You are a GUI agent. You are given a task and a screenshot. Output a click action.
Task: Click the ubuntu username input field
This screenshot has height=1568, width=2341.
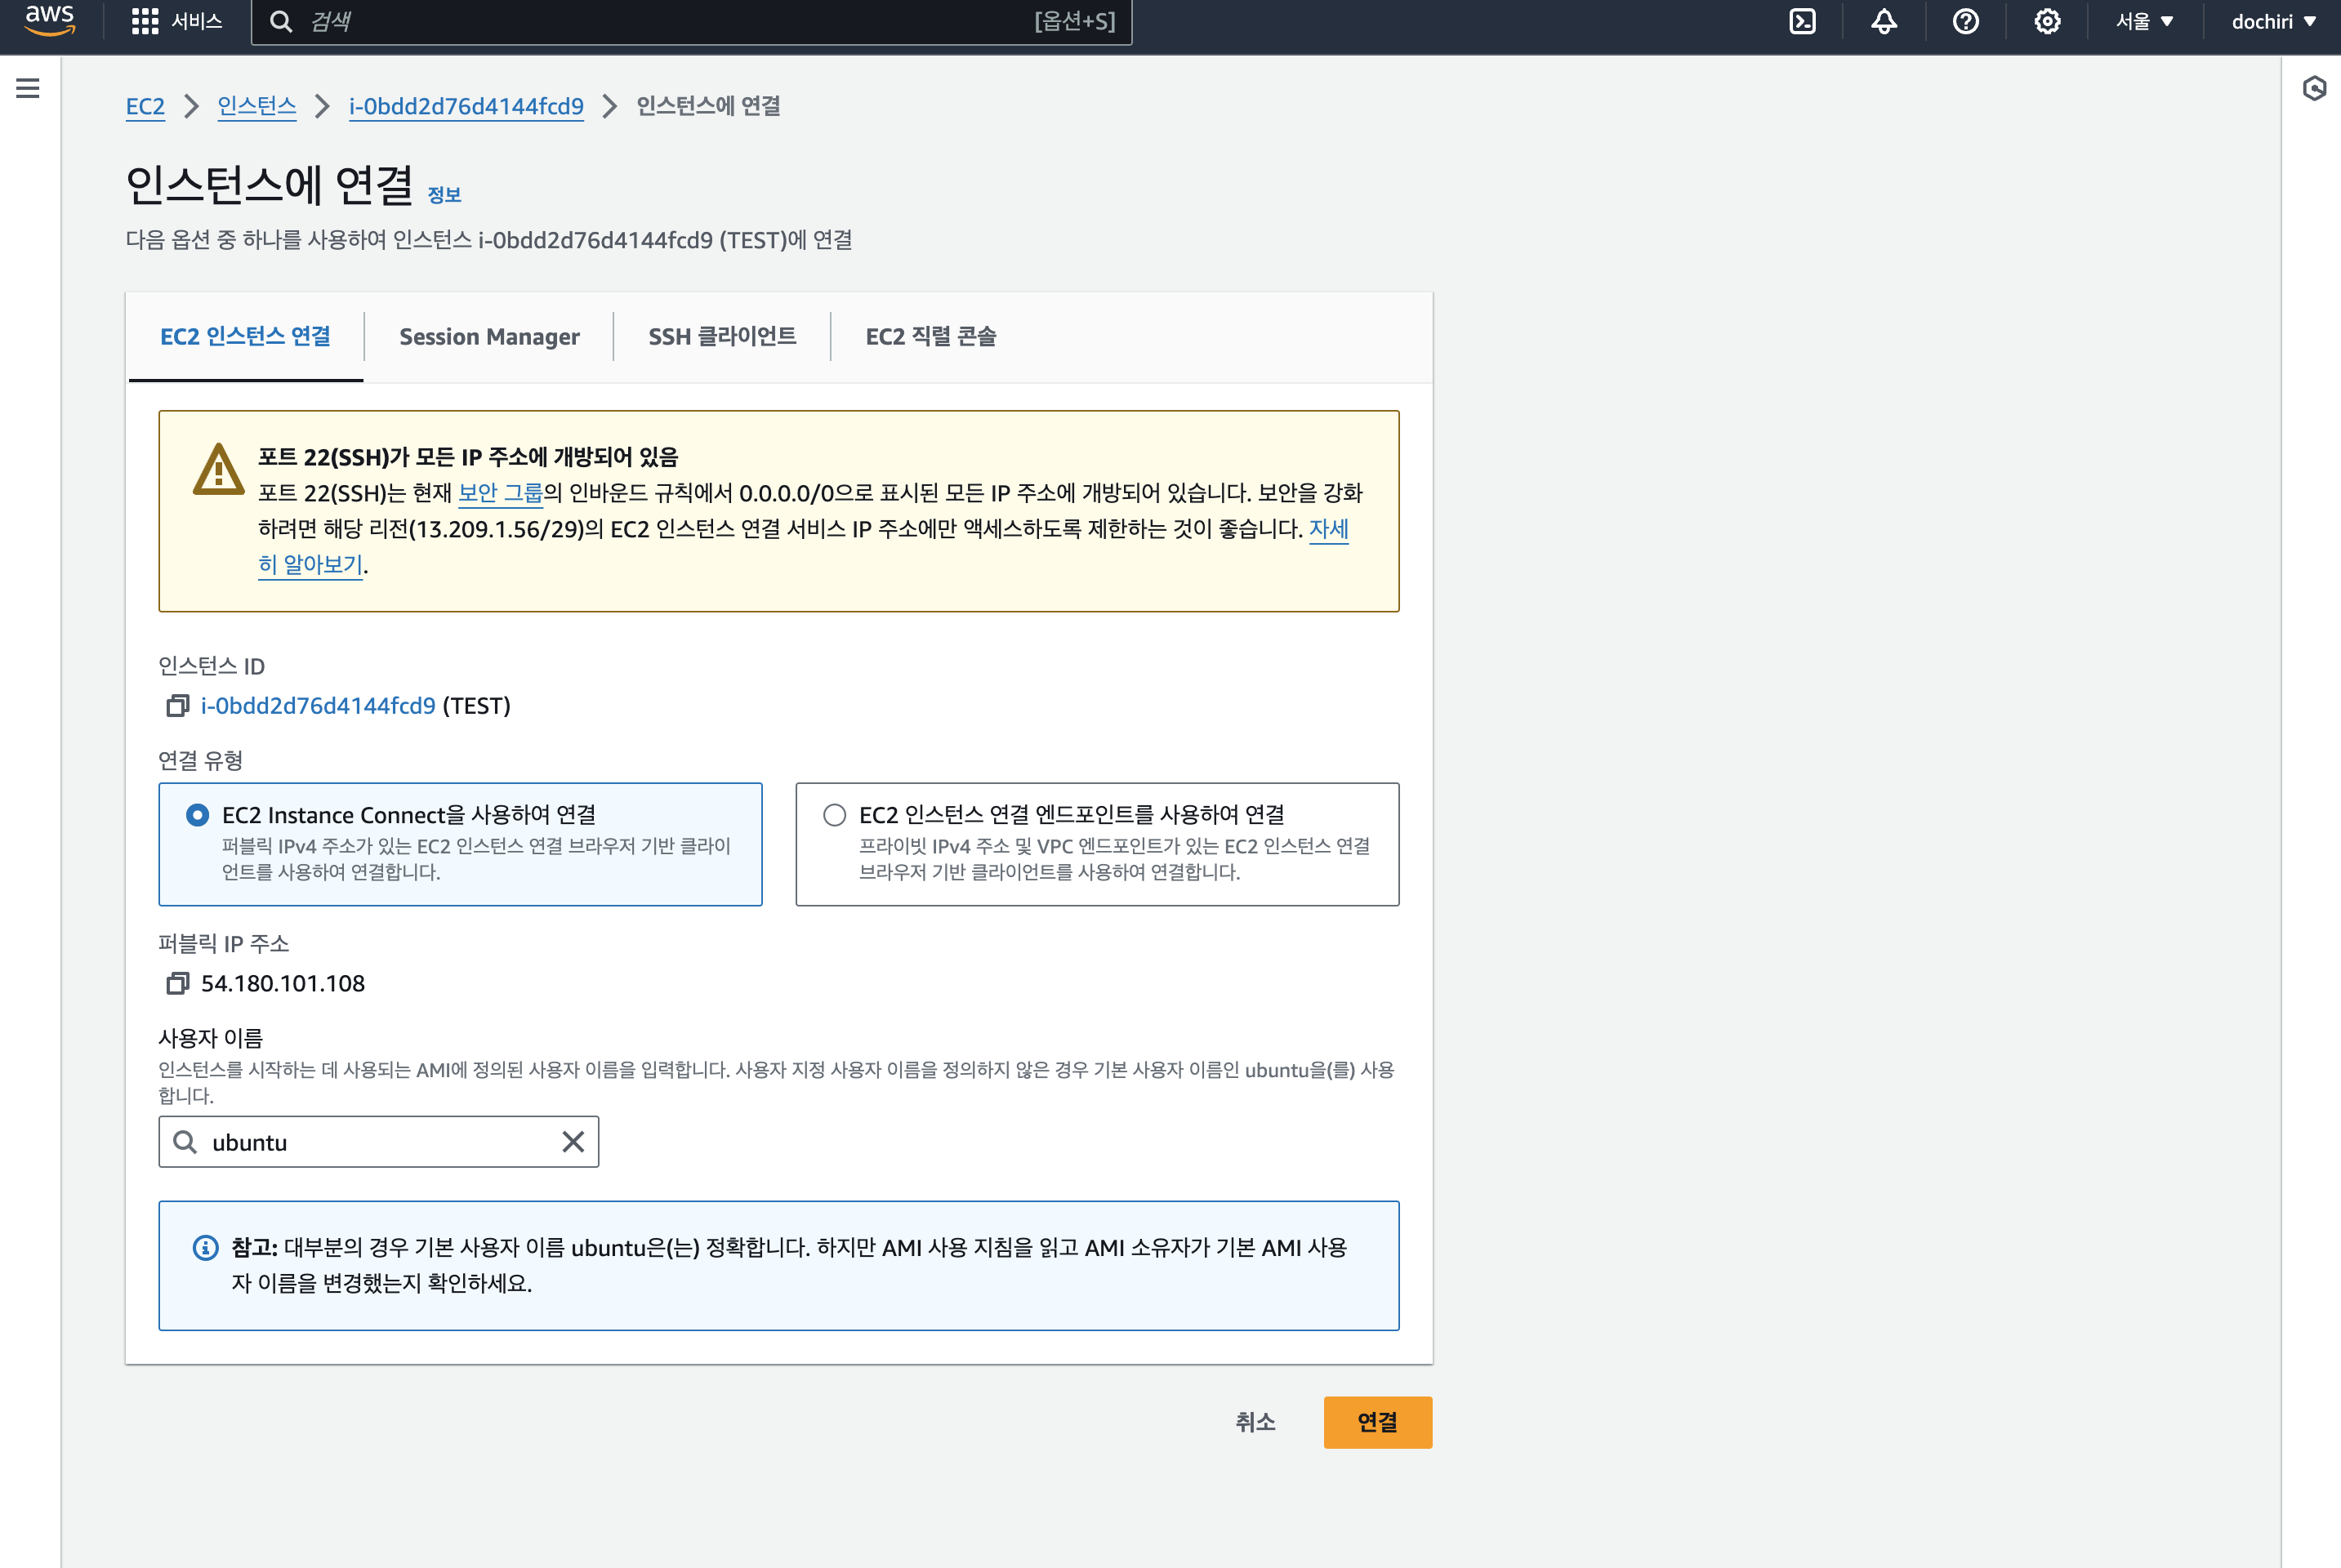click(x=380, y=1142)
